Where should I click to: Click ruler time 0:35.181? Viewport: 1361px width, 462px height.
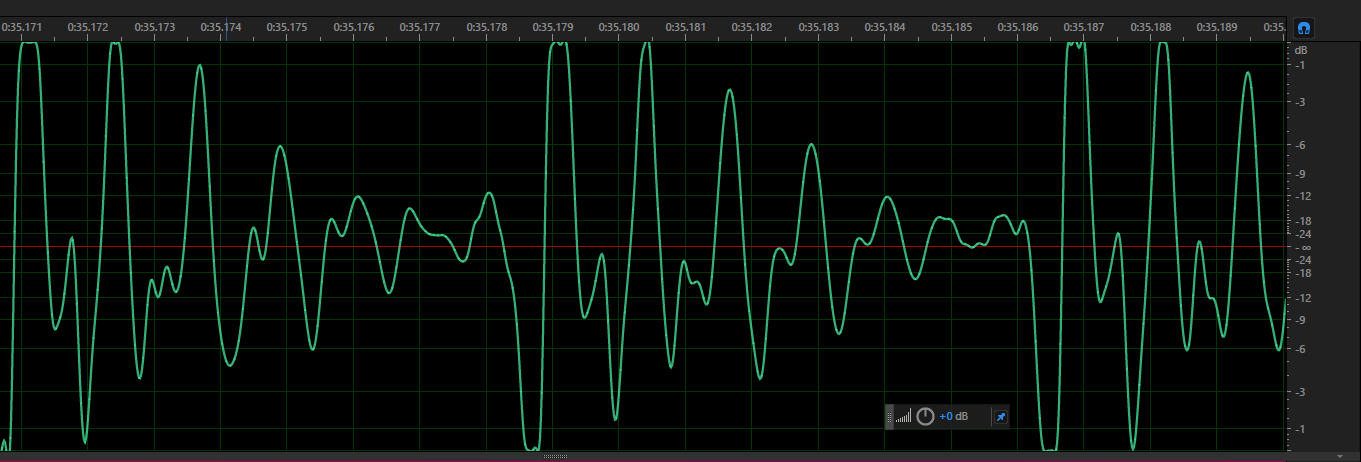point(686,27)
